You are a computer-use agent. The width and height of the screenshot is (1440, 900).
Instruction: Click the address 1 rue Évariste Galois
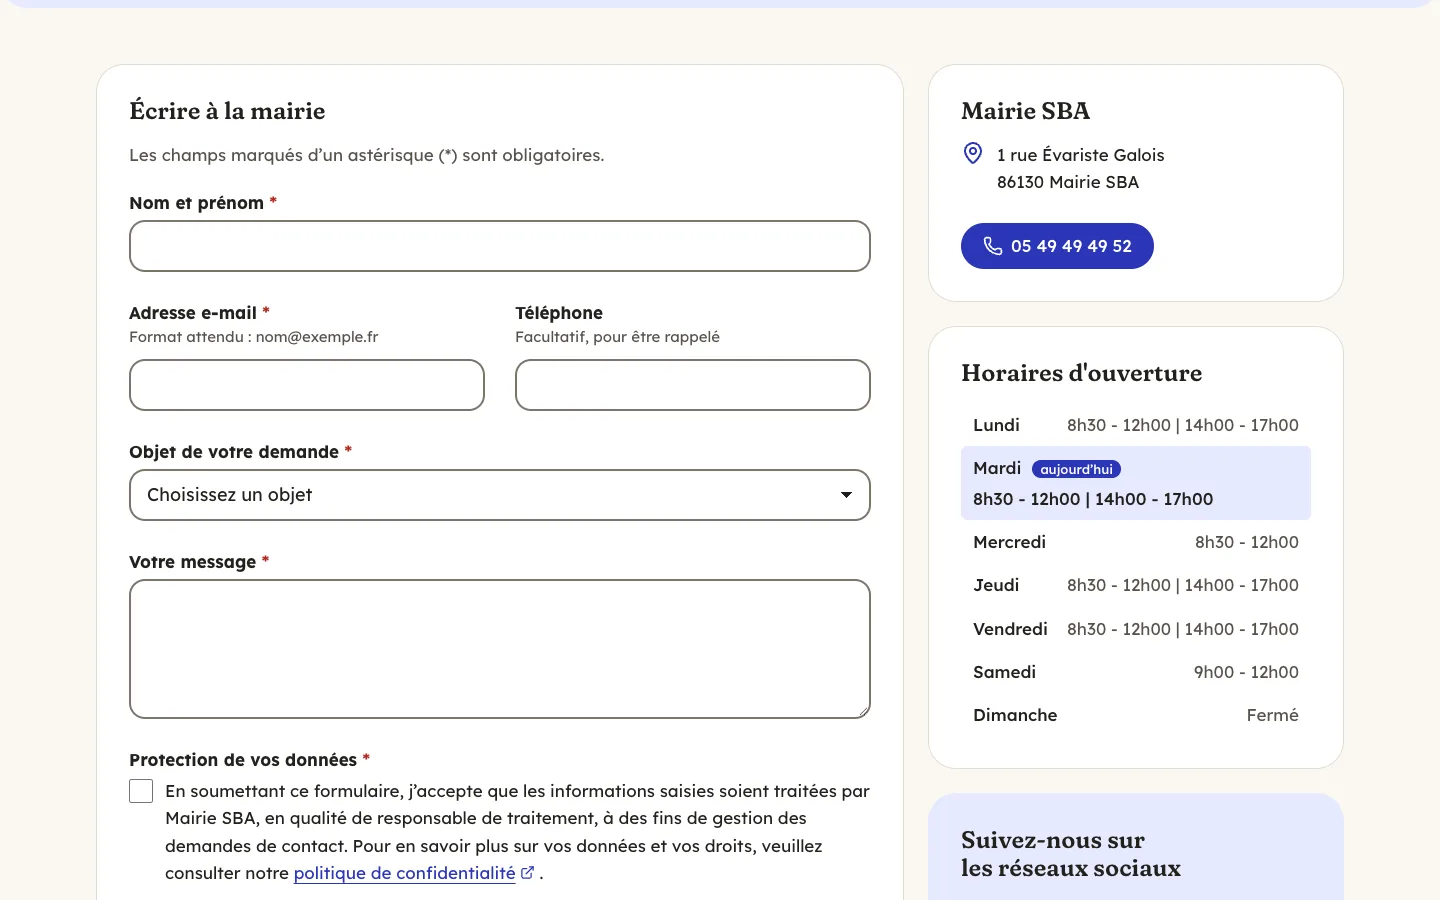(1080, 155)
